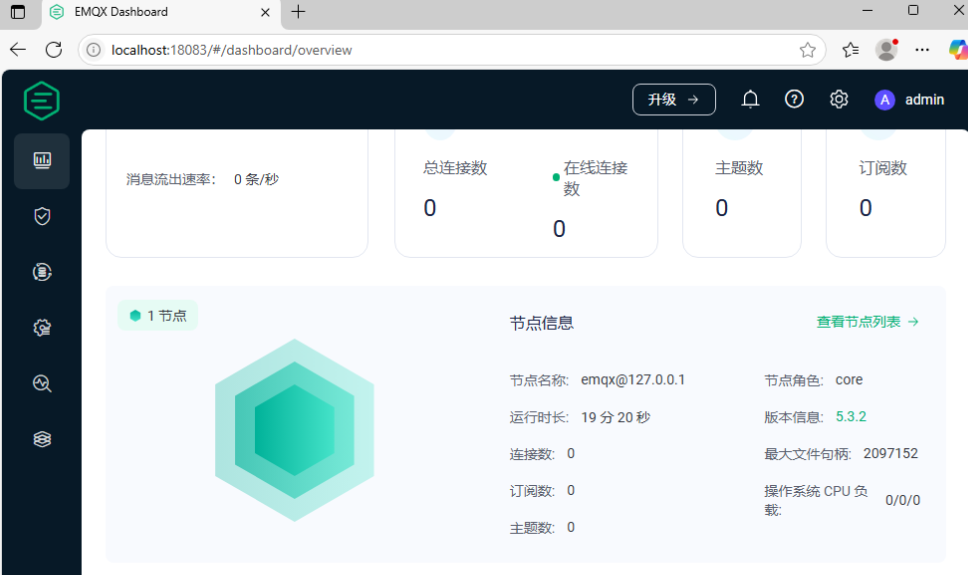Click the admin avatar icon
968x575 pixels.
[885, 99]
